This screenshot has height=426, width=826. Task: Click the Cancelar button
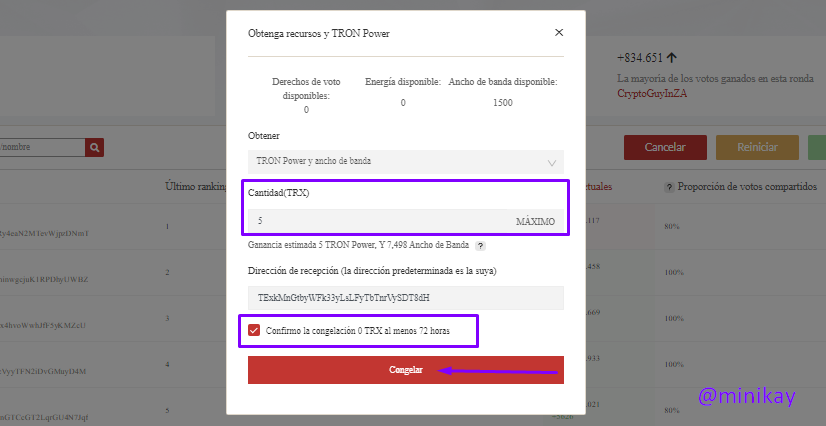665,147
